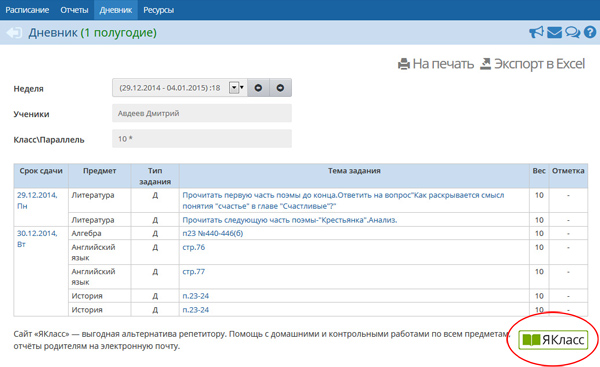
Task: Open the help question mark icon
Action: [590, 32]
